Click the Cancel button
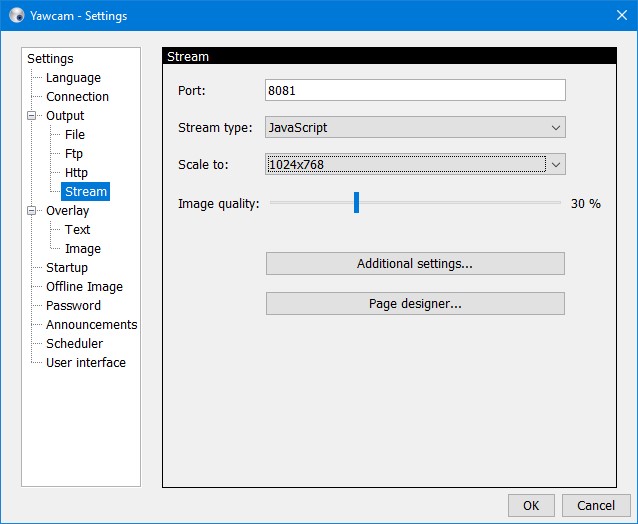This screenshot has width=638, height=524. 596,505
